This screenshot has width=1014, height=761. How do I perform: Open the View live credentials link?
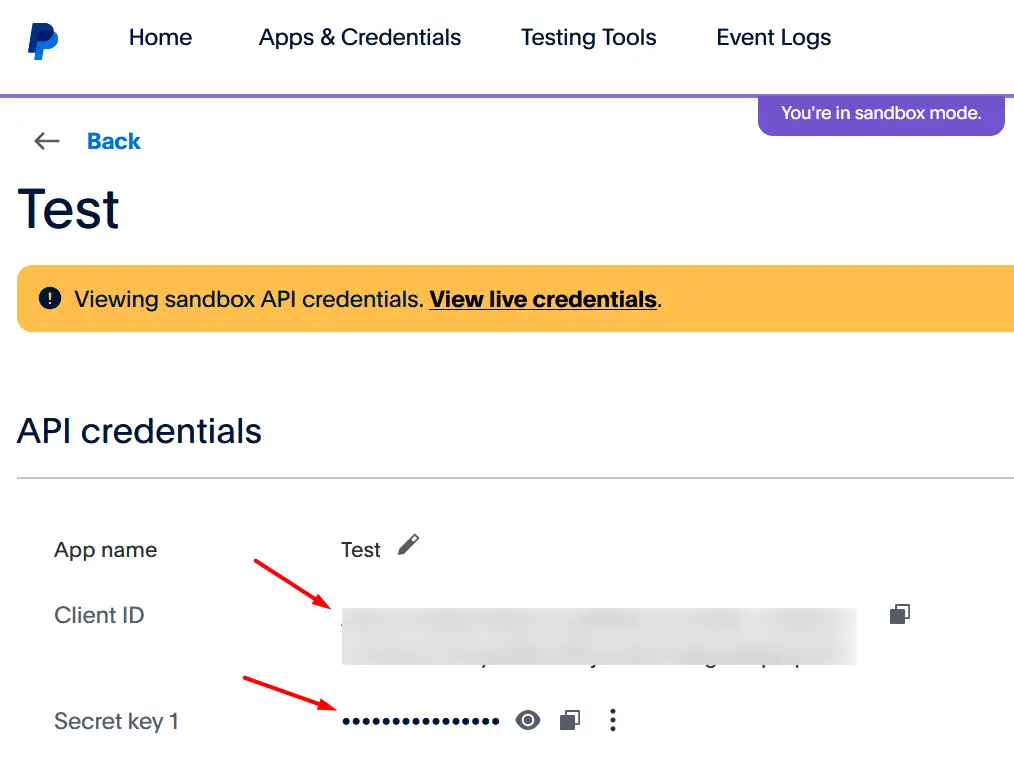[x=543, y=299]
